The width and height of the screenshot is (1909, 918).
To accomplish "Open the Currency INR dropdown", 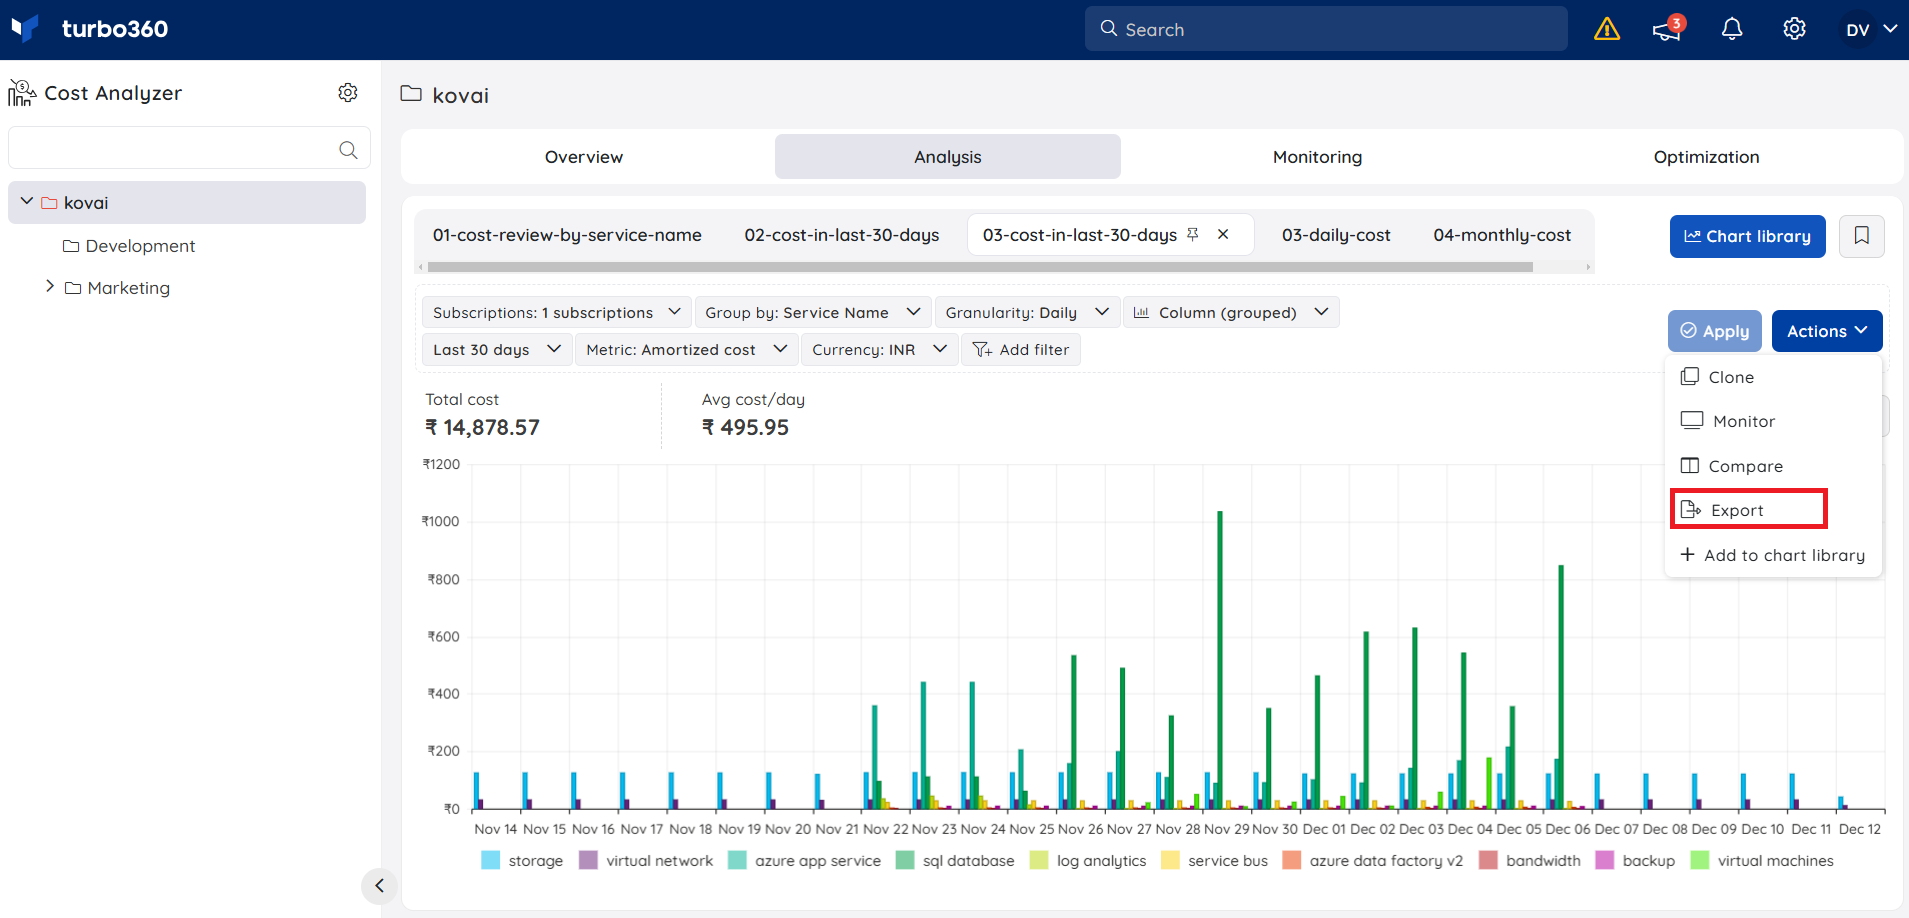I will [x=879, y=350].
